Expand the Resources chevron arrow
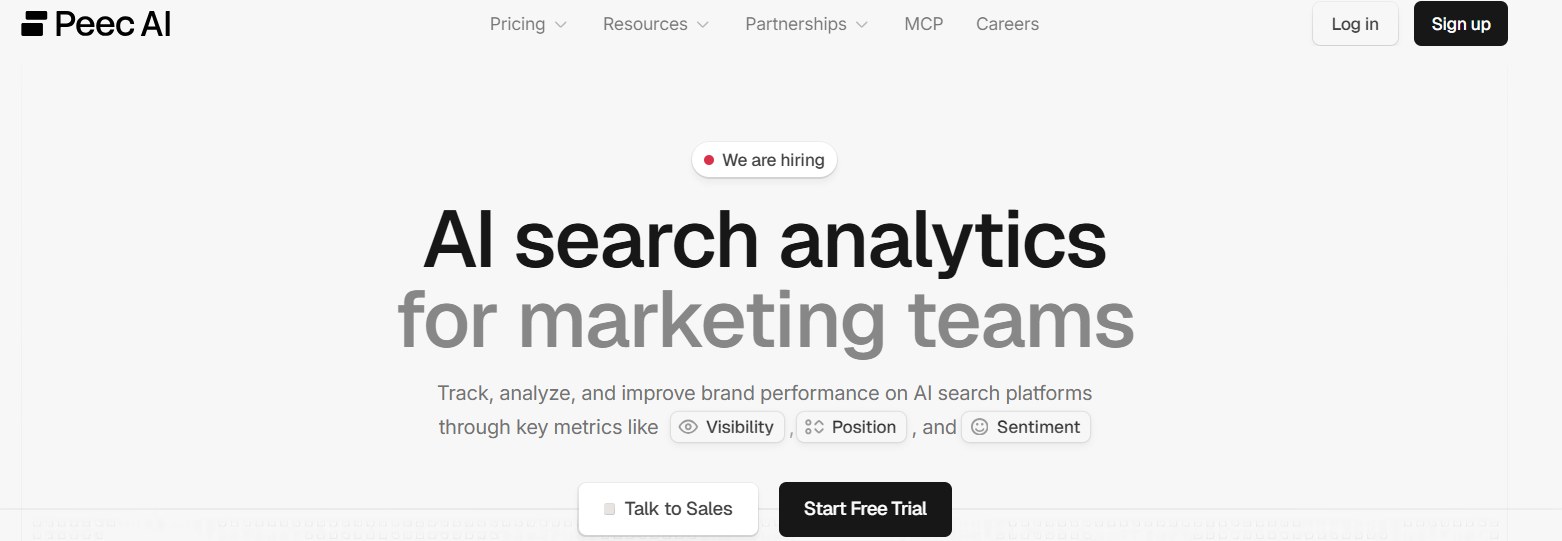 point(703,25)
